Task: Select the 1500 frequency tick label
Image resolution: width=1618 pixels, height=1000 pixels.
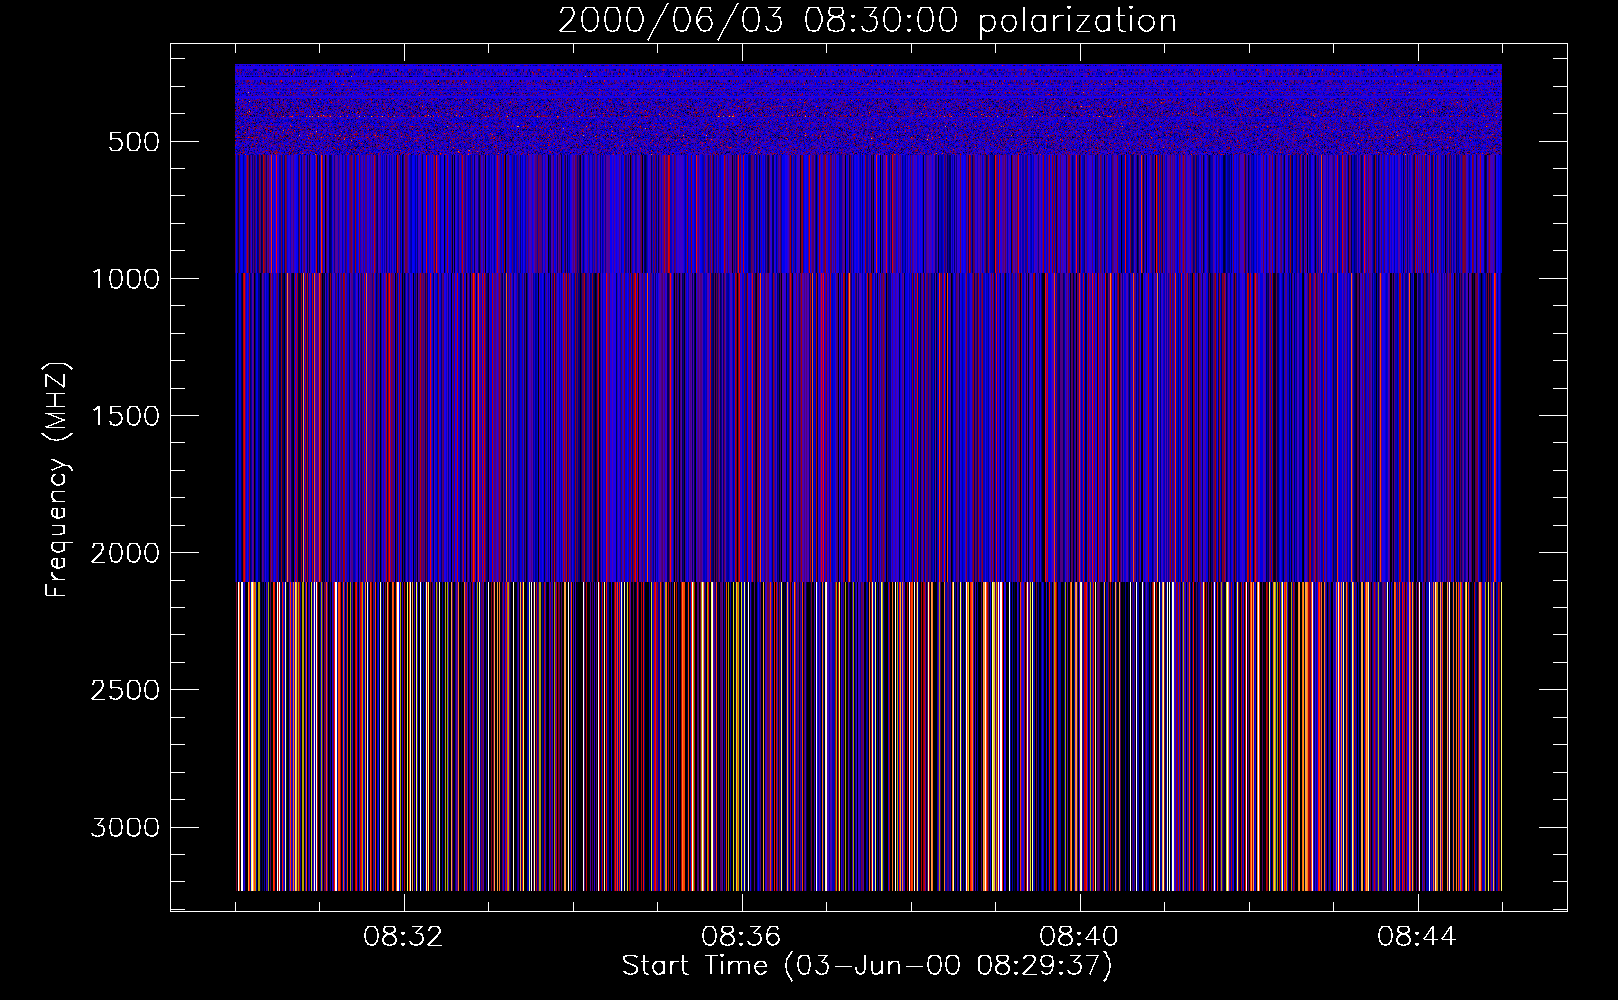Action: (125, 416)
